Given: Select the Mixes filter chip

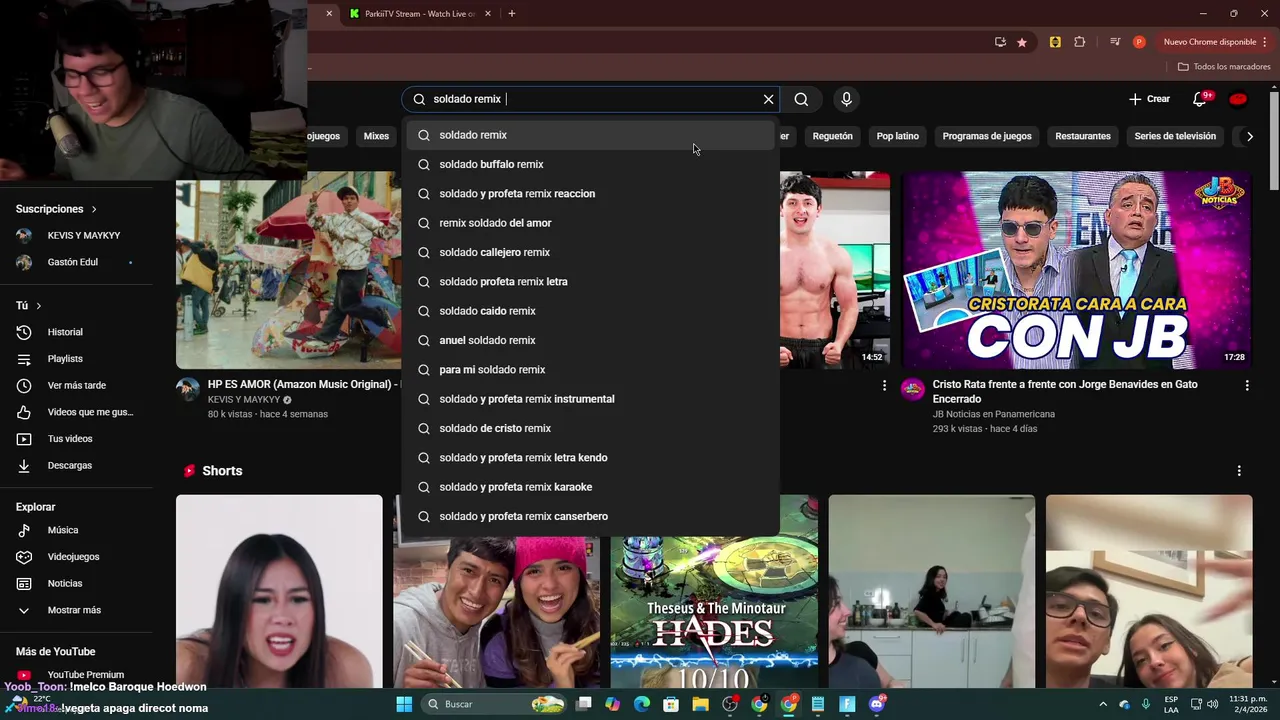Looking at the screenshot, I should 376,136.
